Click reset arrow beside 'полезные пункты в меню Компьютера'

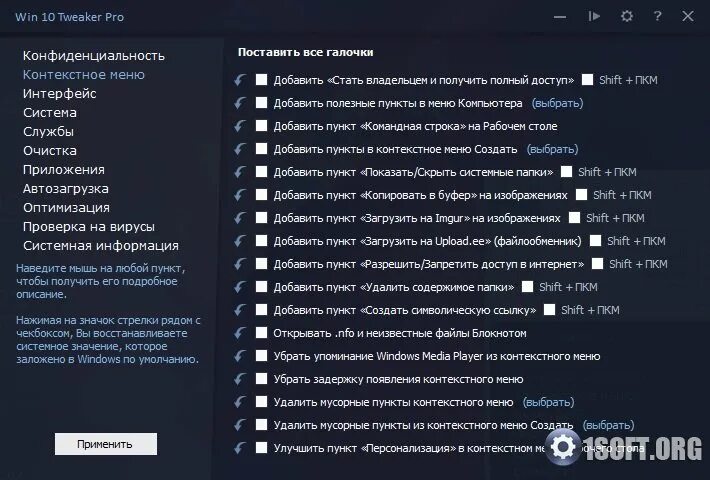pyautogui.click(x=240, y=103)
